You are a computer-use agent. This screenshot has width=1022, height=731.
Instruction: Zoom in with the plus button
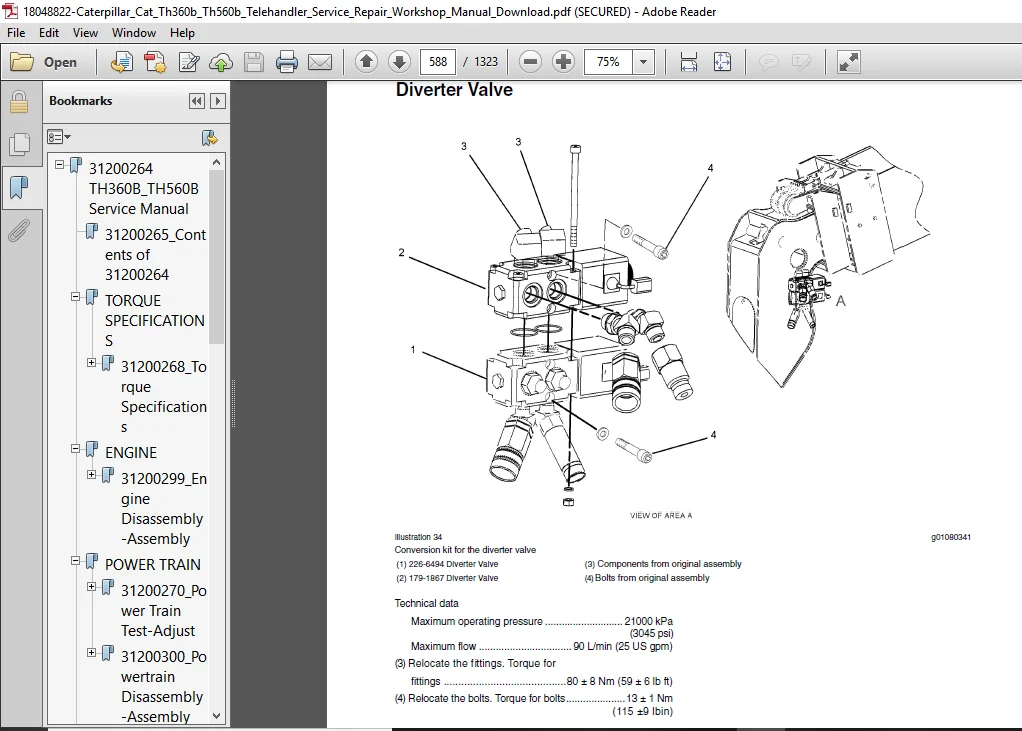[563, 62]
